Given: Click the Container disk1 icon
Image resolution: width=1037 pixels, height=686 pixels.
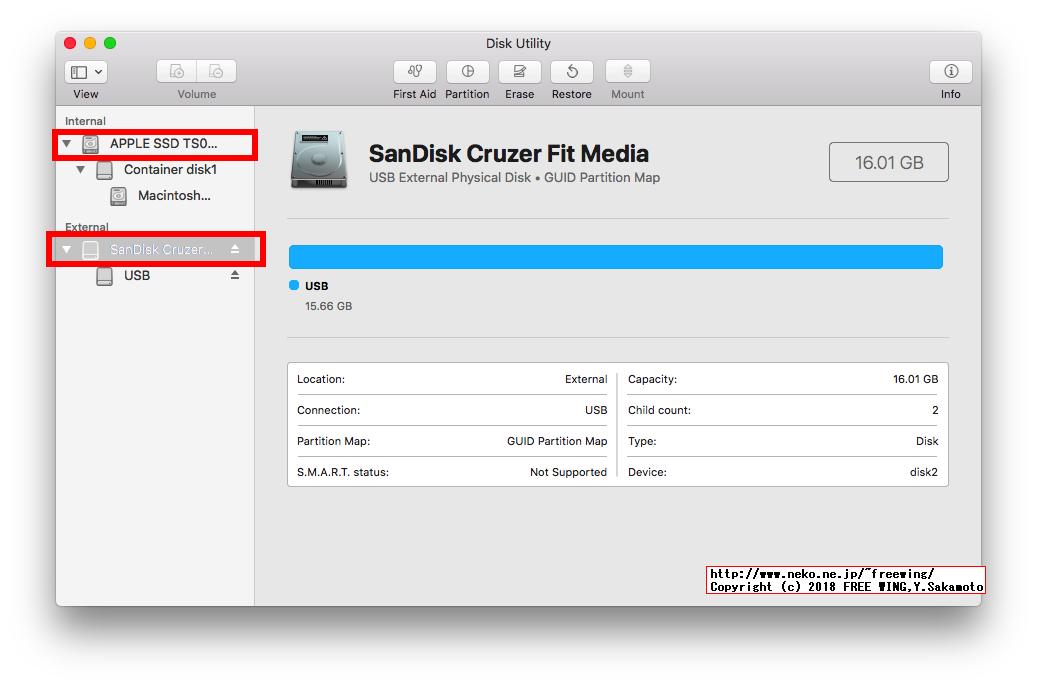Looking at the screenshot, I should (104, 170).
